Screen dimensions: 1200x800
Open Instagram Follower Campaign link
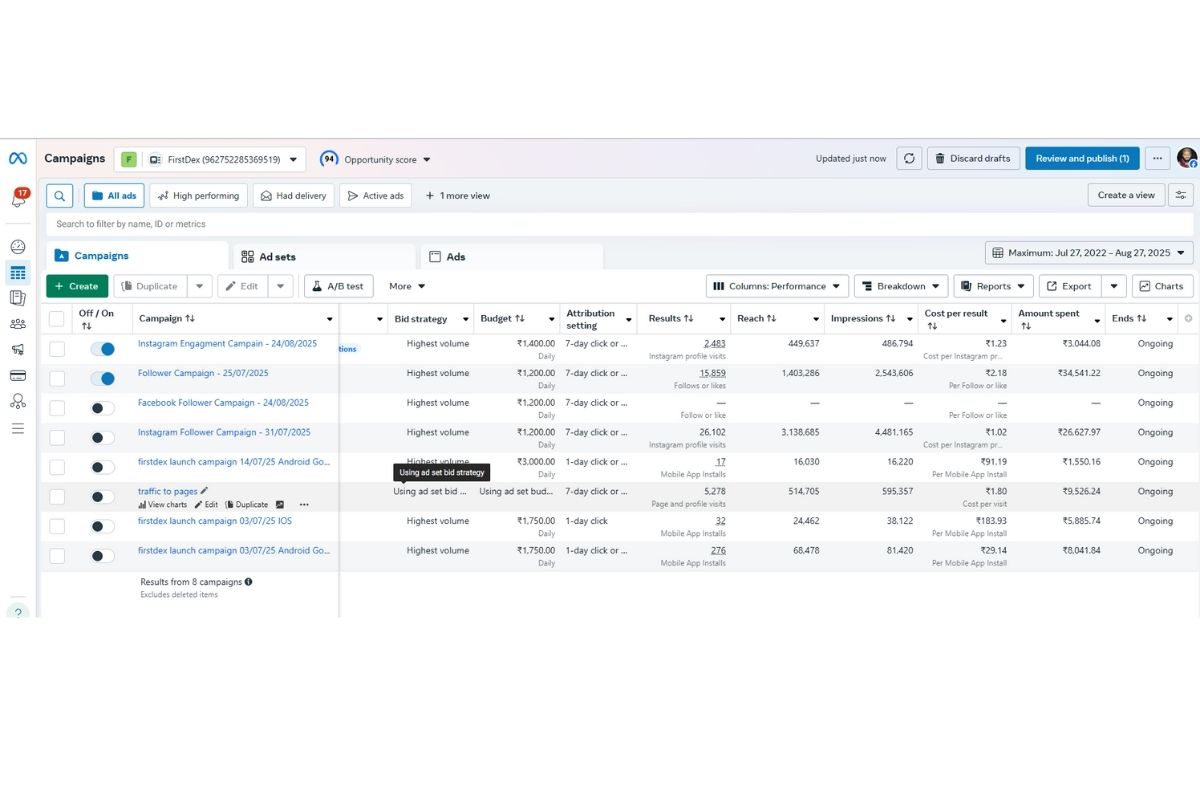coord(224,433)
